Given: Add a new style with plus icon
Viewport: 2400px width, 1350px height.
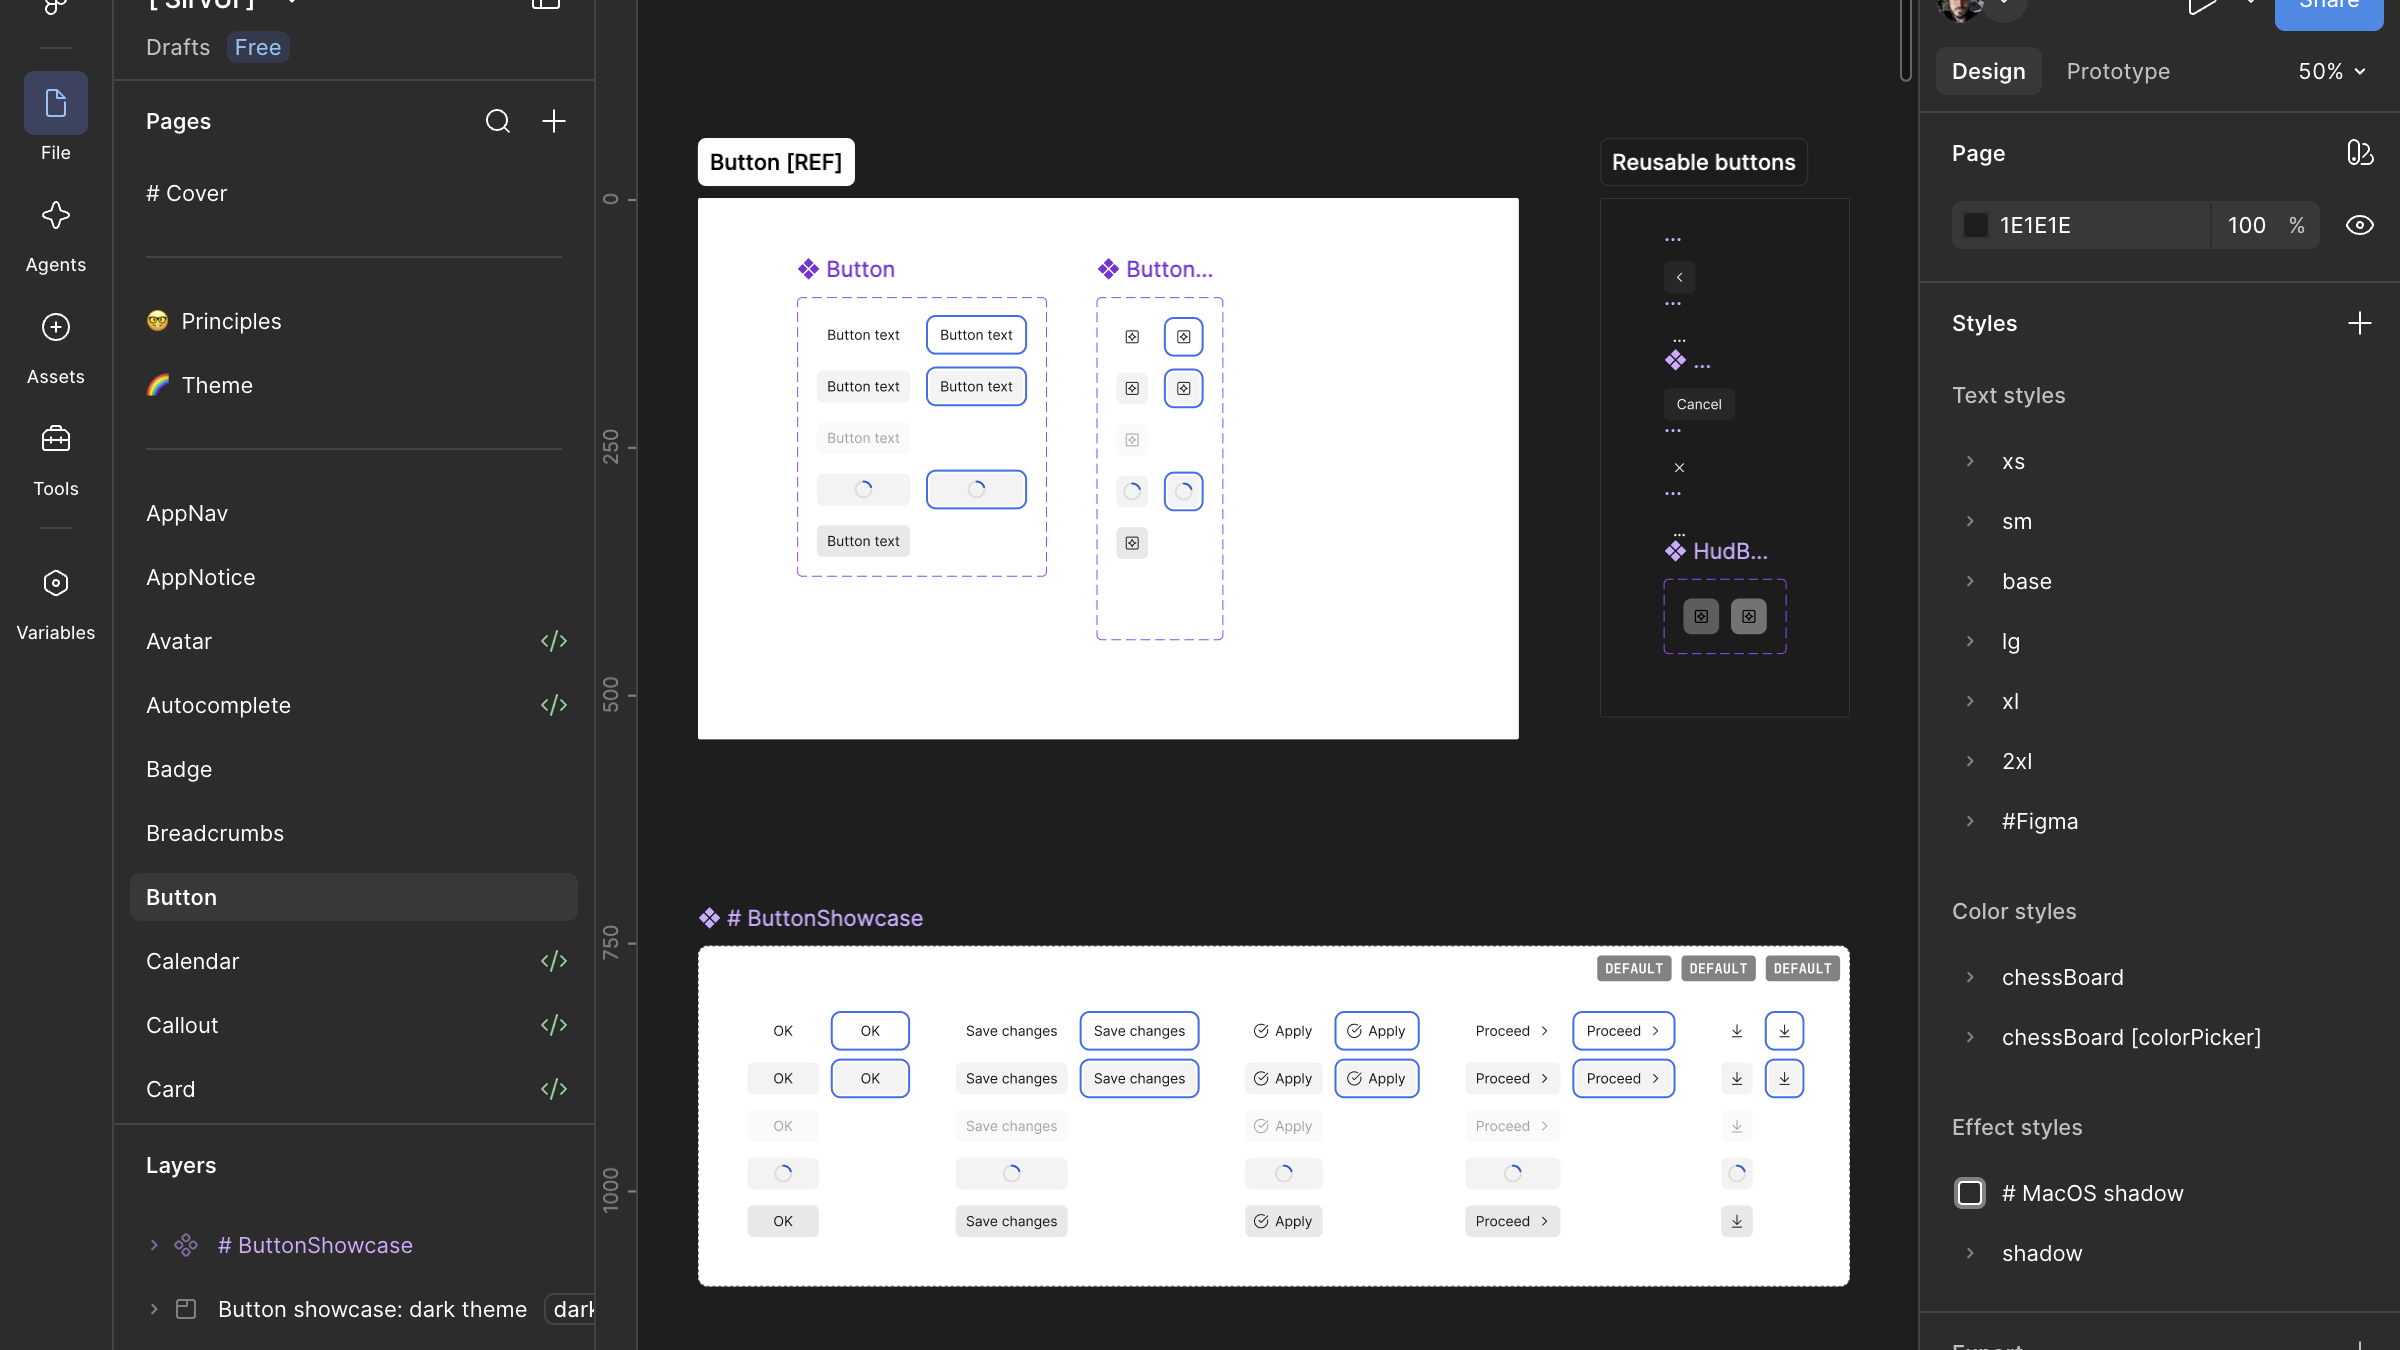Looking at the screenshot, I should pyautogui.click(x=2360, y=323).
